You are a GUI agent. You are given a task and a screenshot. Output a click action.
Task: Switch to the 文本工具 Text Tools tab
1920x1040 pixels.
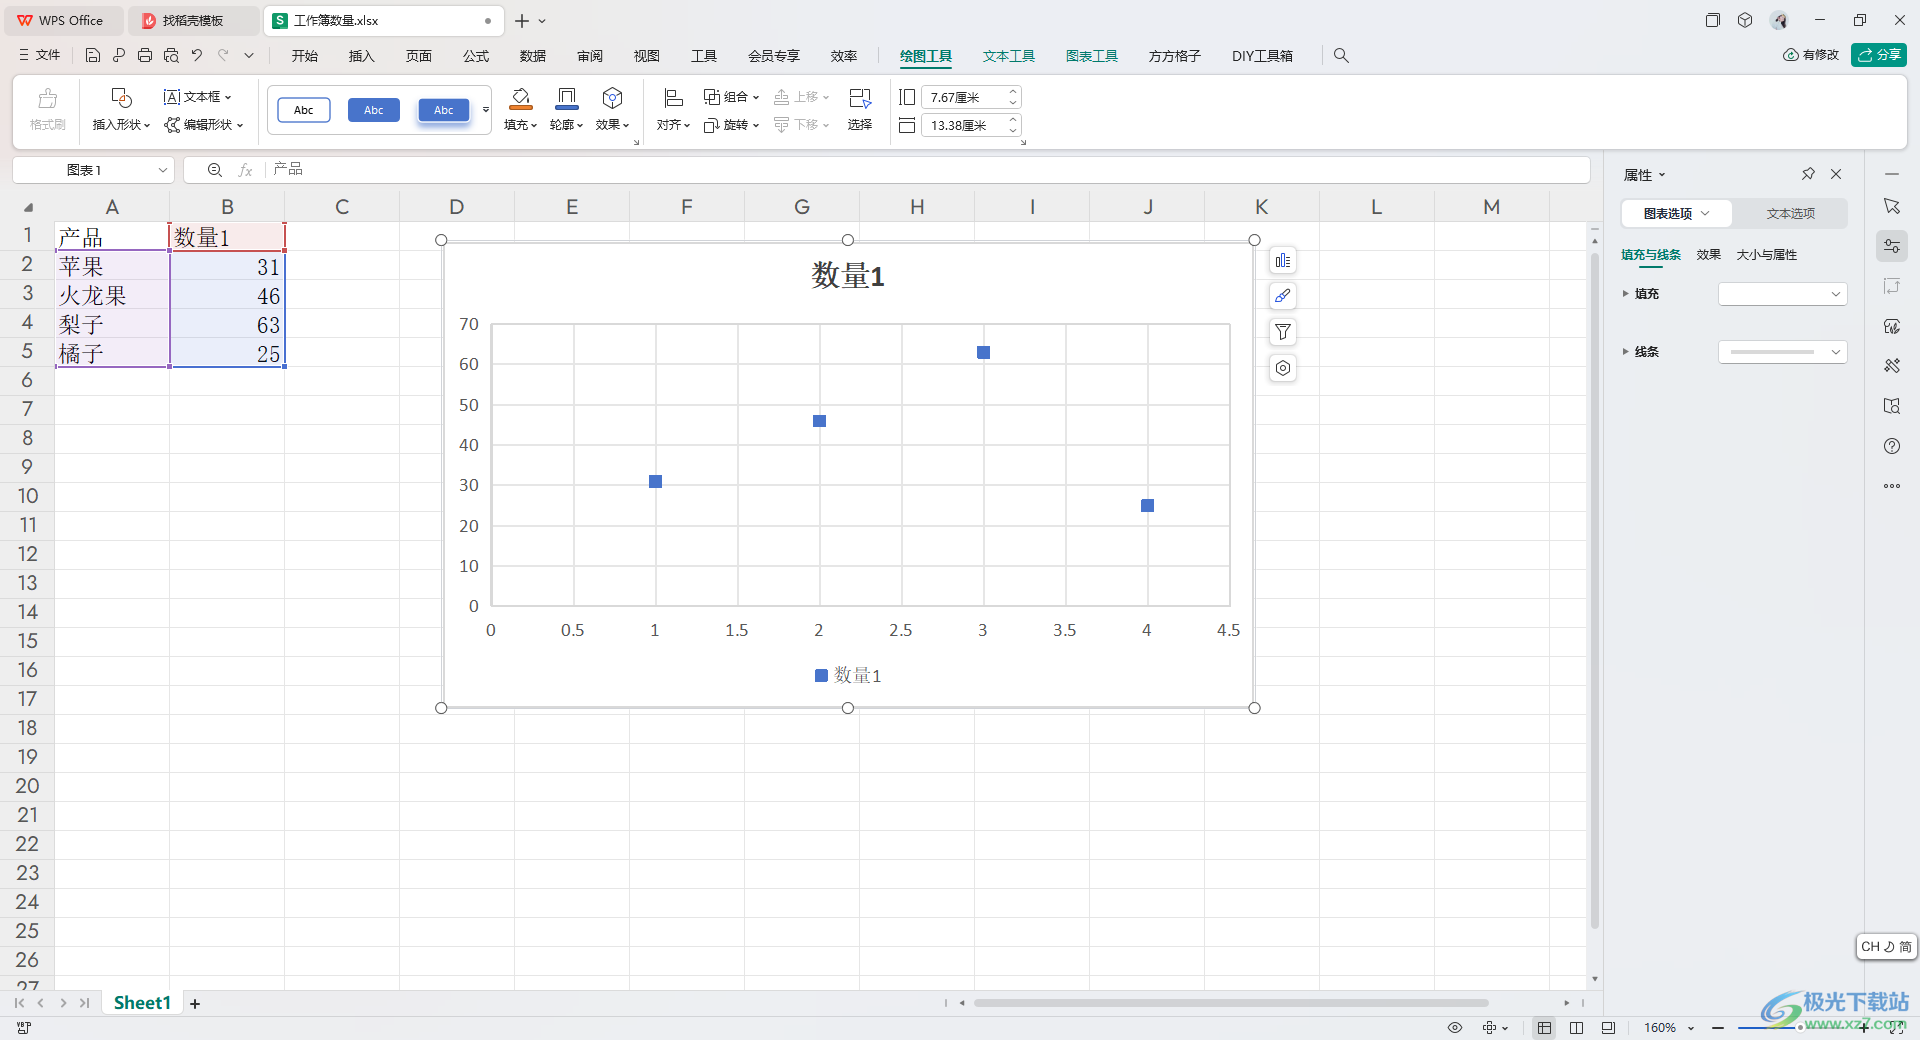[x=1009, y=56]
